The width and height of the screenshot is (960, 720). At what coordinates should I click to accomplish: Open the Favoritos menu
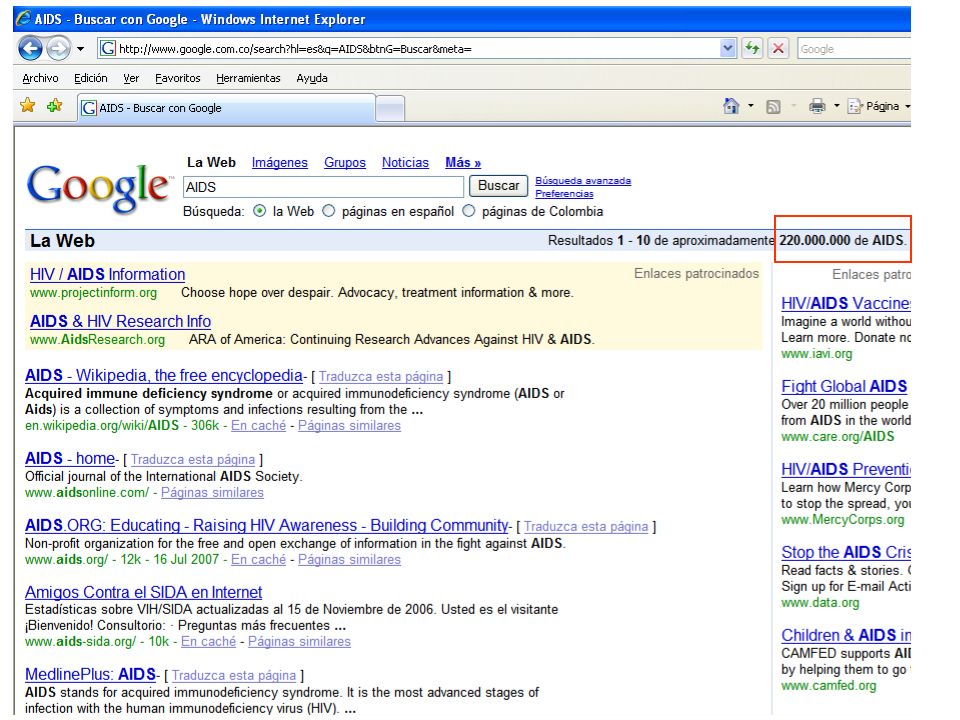[x=178, y=78]
